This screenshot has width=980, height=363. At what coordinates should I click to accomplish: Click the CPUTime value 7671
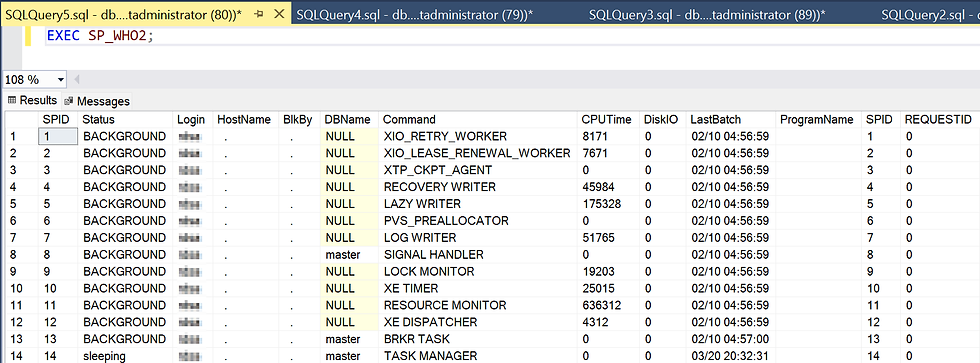point(608,153)
